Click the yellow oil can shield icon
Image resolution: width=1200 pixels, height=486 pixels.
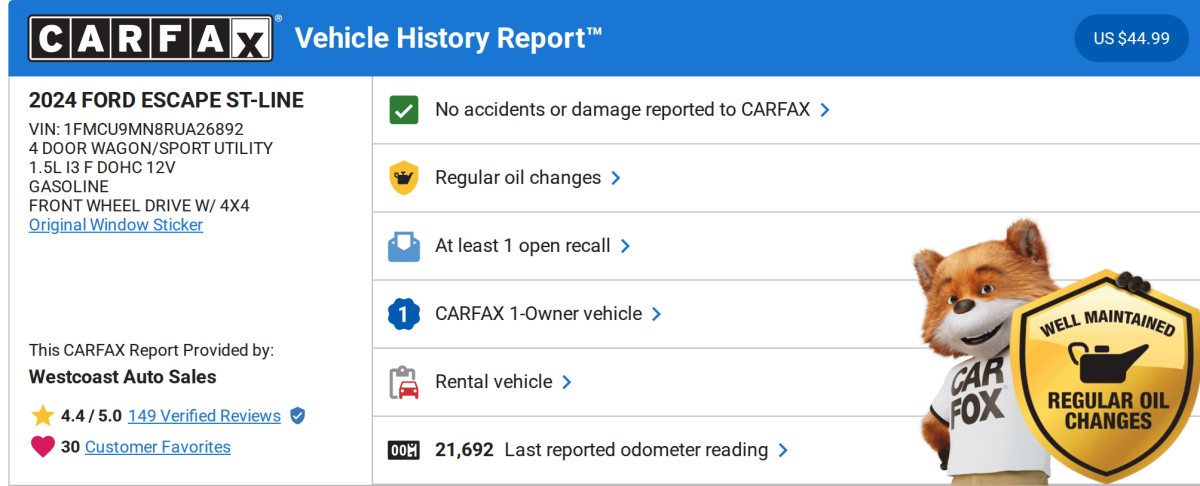point(404,178)
